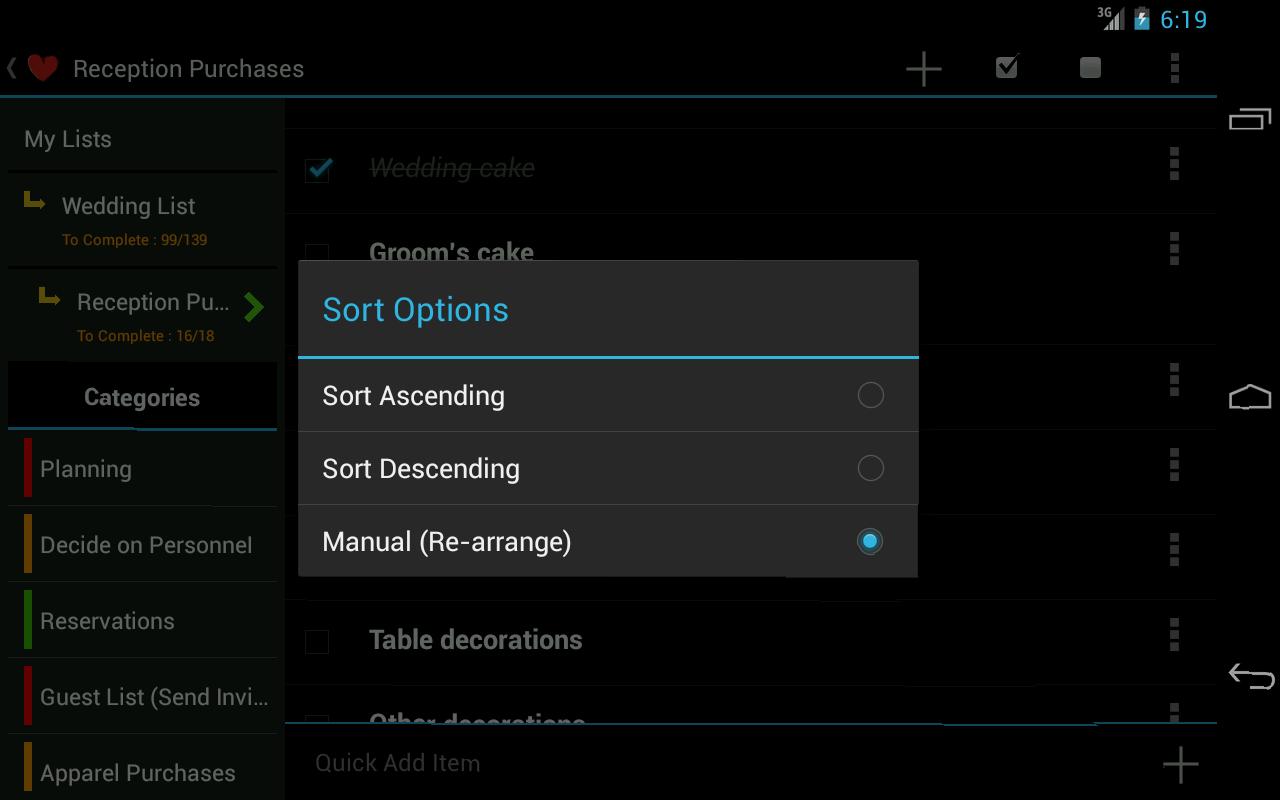Tap the check-all checkbox icon in toolbar
Viewport: 1280px width, 800px height.
click(x=1007, y=67)
